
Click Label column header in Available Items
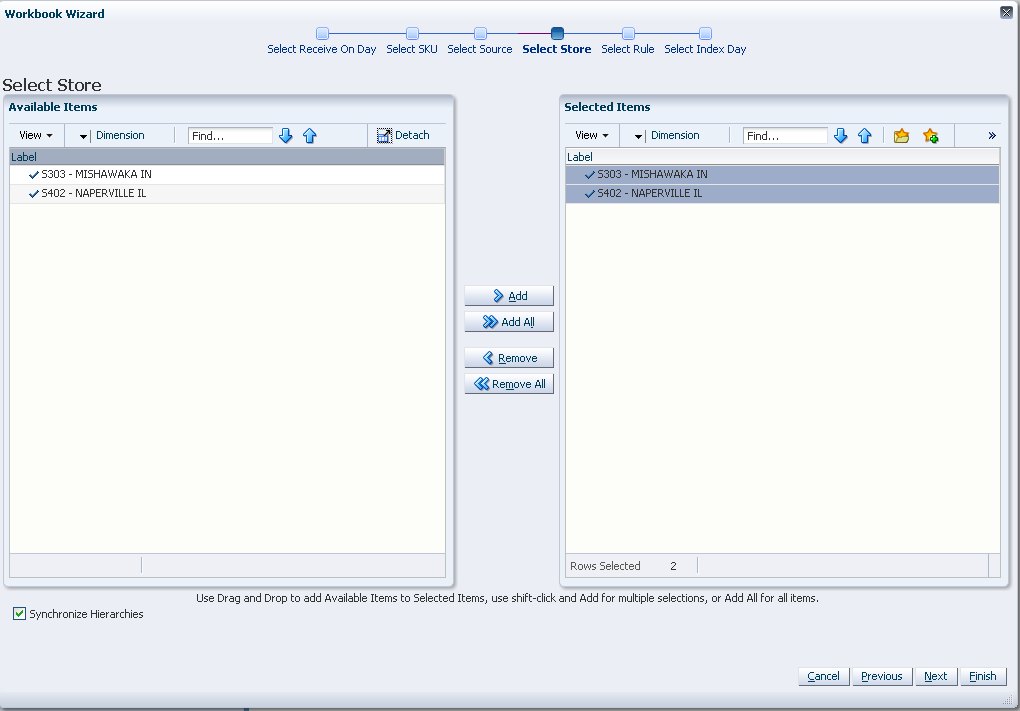coord(227,156)
